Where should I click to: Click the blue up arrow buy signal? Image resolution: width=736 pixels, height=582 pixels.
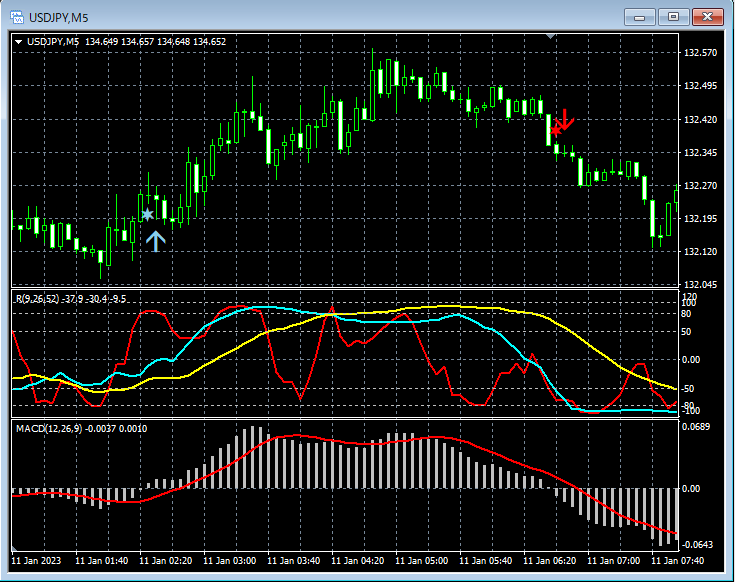(155, 240)
